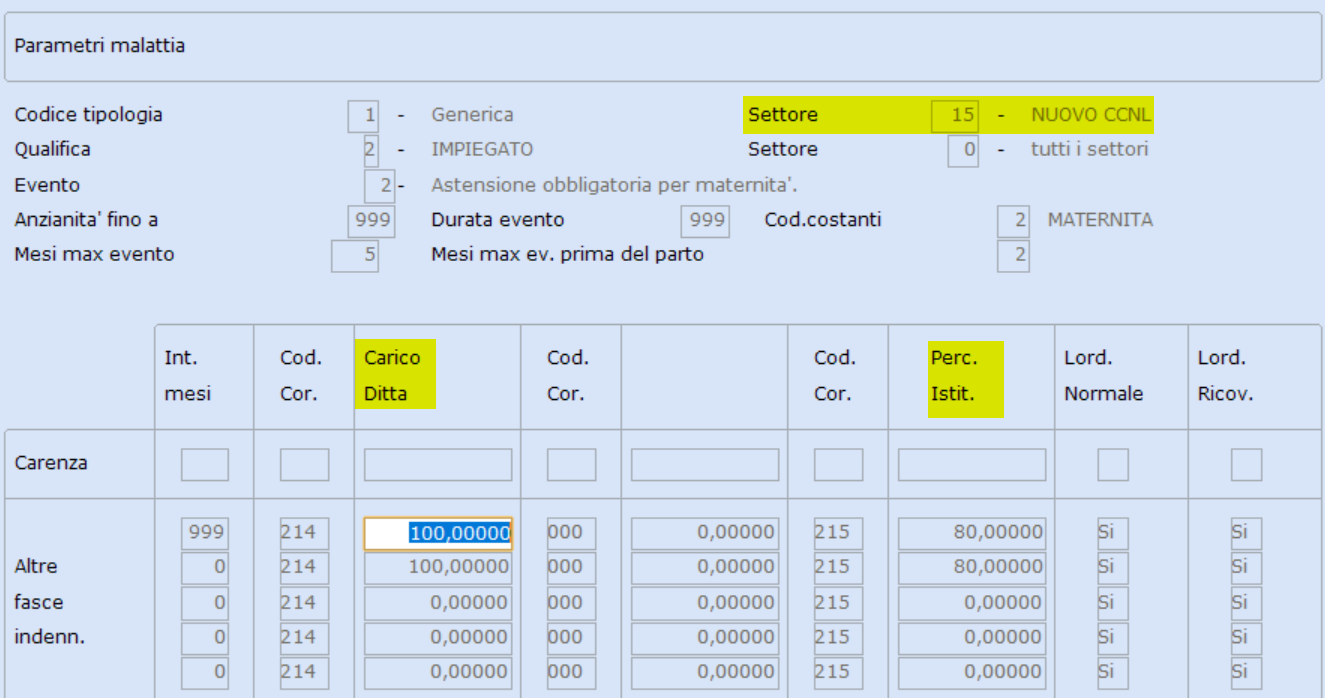Viewport: 1325px width, 698px height.
Task: Click Carenza Cod. Cor. field beside Int. mesi
Action: click(305, 465)
